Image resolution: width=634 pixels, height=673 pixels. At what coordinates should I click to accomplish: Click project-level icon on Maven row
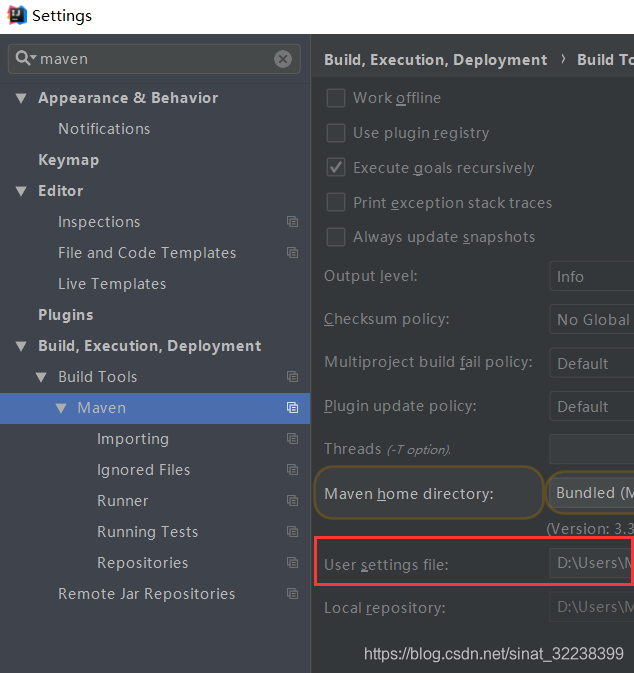292,407
